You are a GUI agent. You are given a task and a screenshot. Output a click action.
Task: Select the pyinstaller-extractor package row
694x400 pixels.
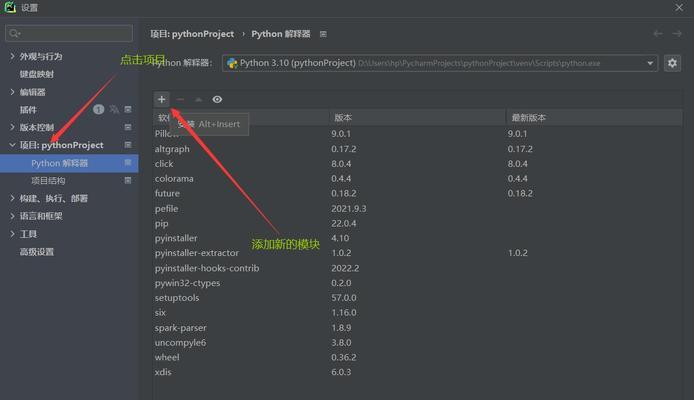[x=417, y=253]
